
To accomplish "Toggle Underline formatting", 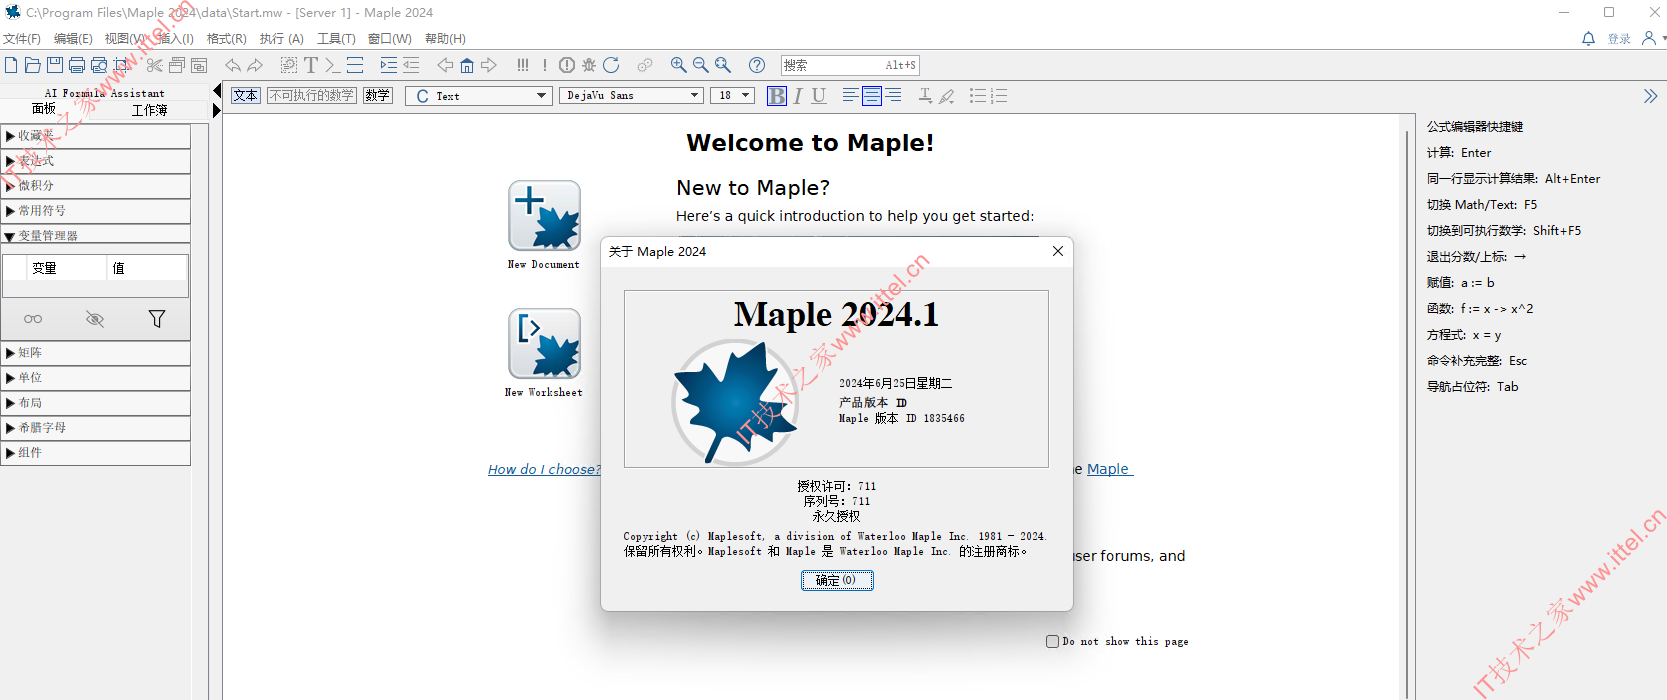I will click(x=819, y=96).
